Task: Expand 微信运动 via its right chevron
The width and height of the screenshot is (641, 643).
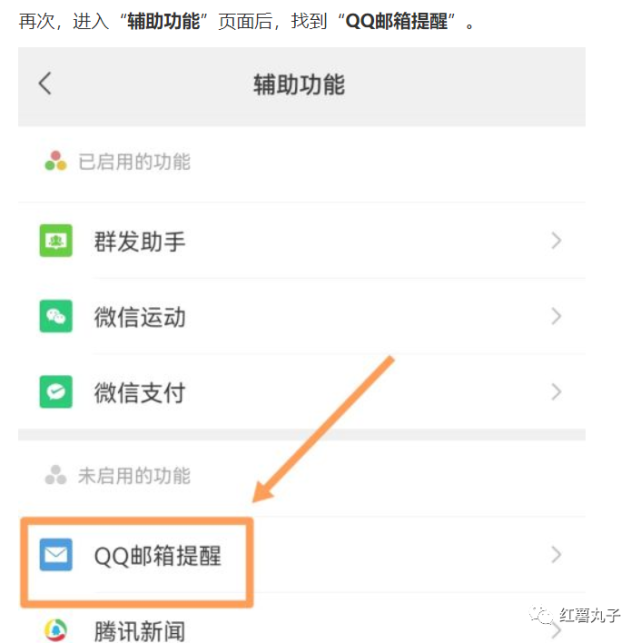Action: tap(556, 316)
